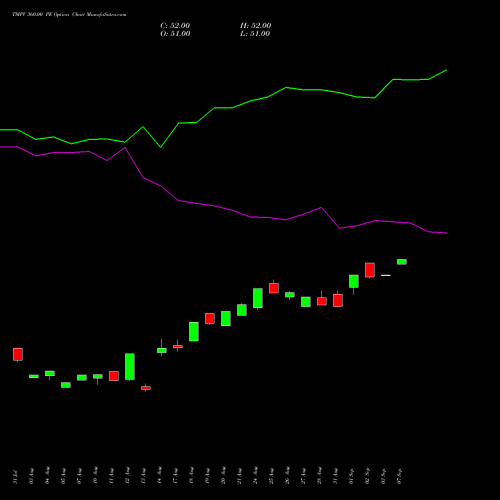Select the high value H: 52.00

pyautogui.click(x=255, y=26)
